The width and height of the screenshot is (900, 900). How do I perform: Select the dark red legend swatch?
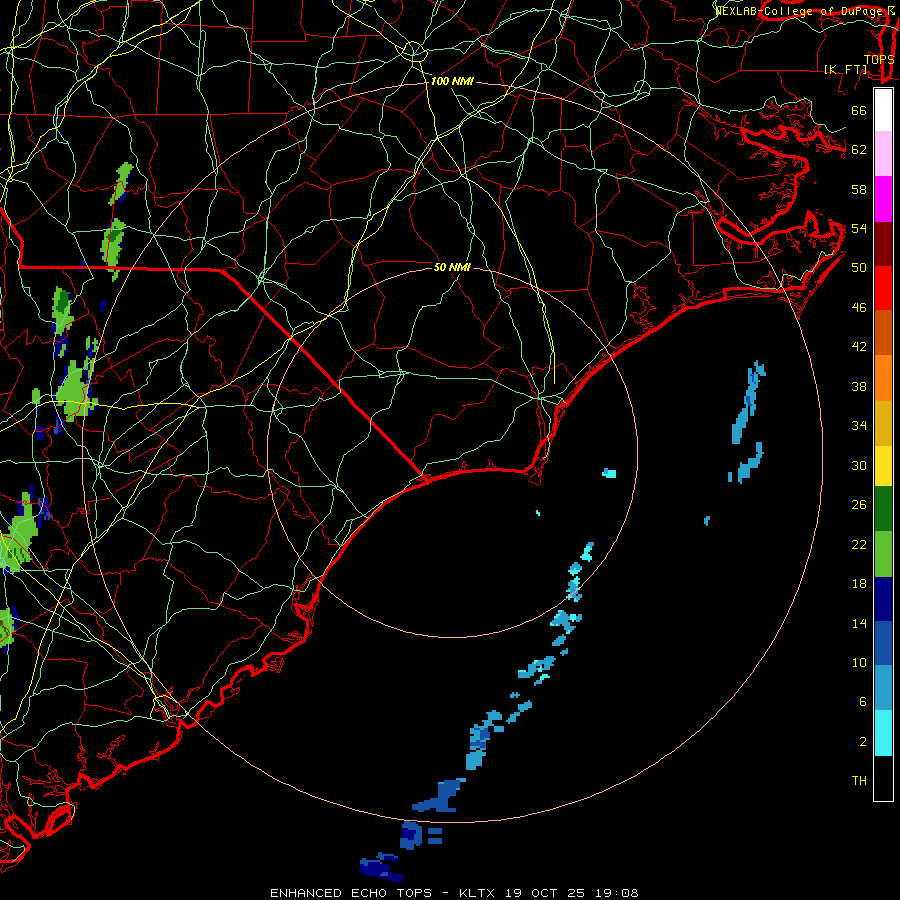tap(883, 243)
